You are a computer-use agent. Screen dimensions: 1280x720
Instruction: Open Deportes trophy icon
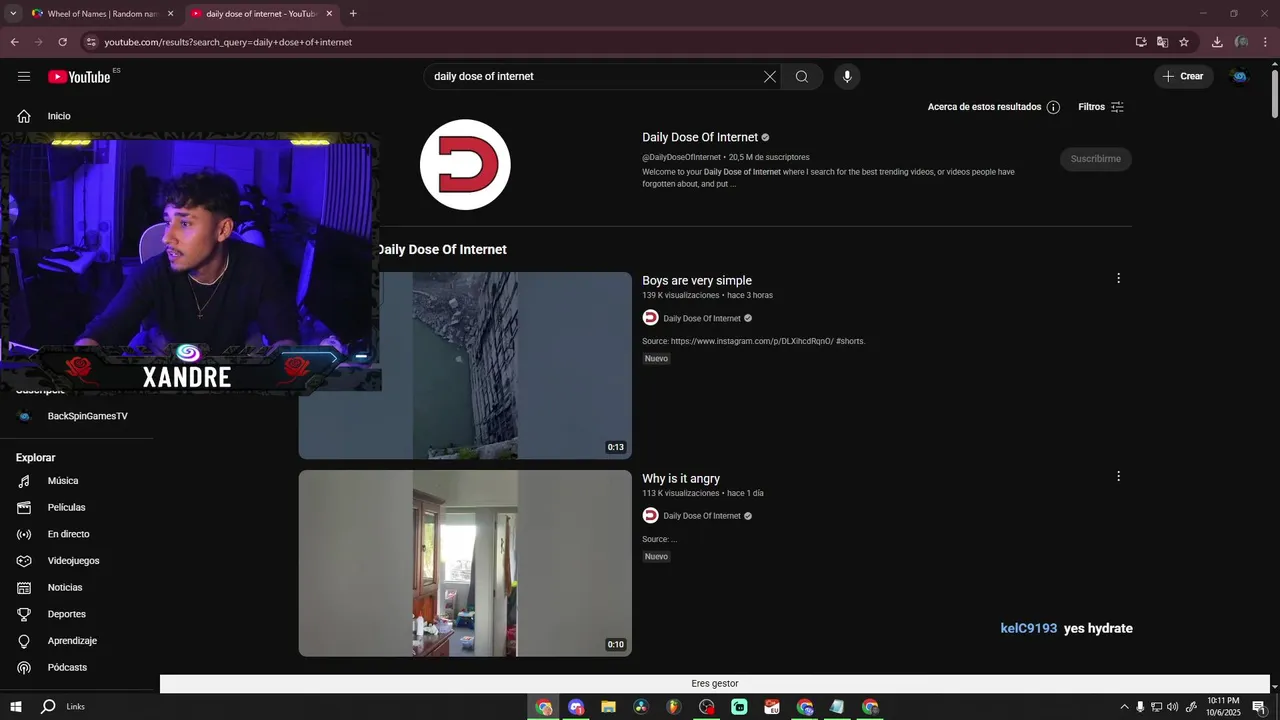(x=24, y=614)
